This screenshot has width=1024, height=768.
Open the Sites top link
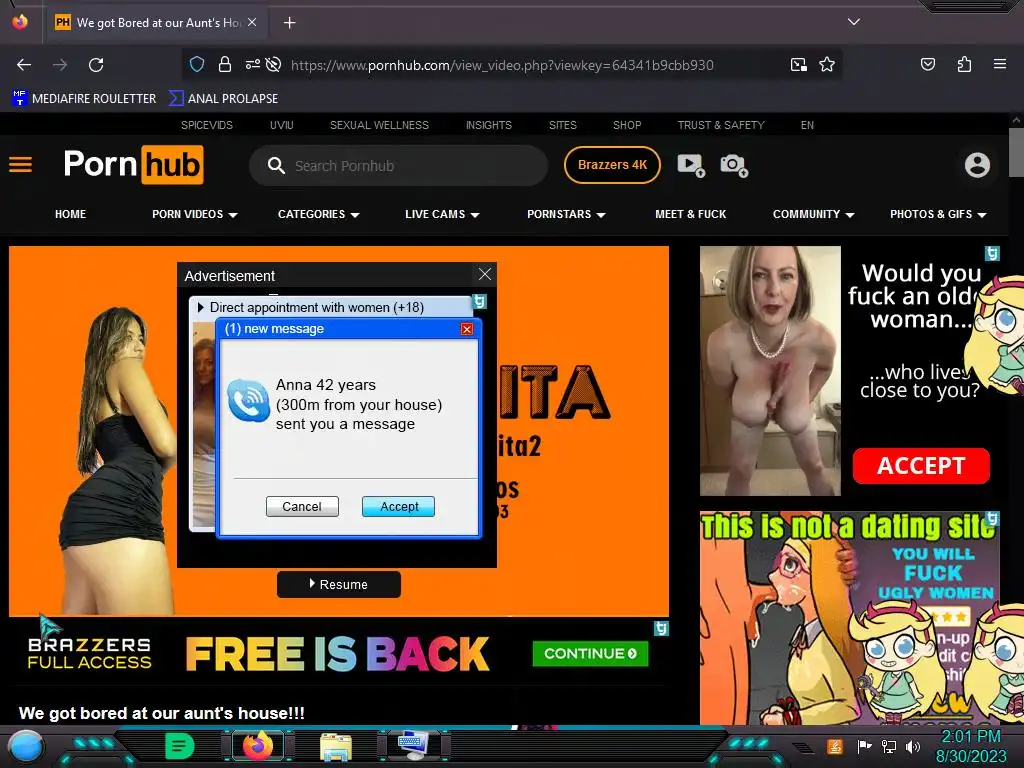[562, 125]
